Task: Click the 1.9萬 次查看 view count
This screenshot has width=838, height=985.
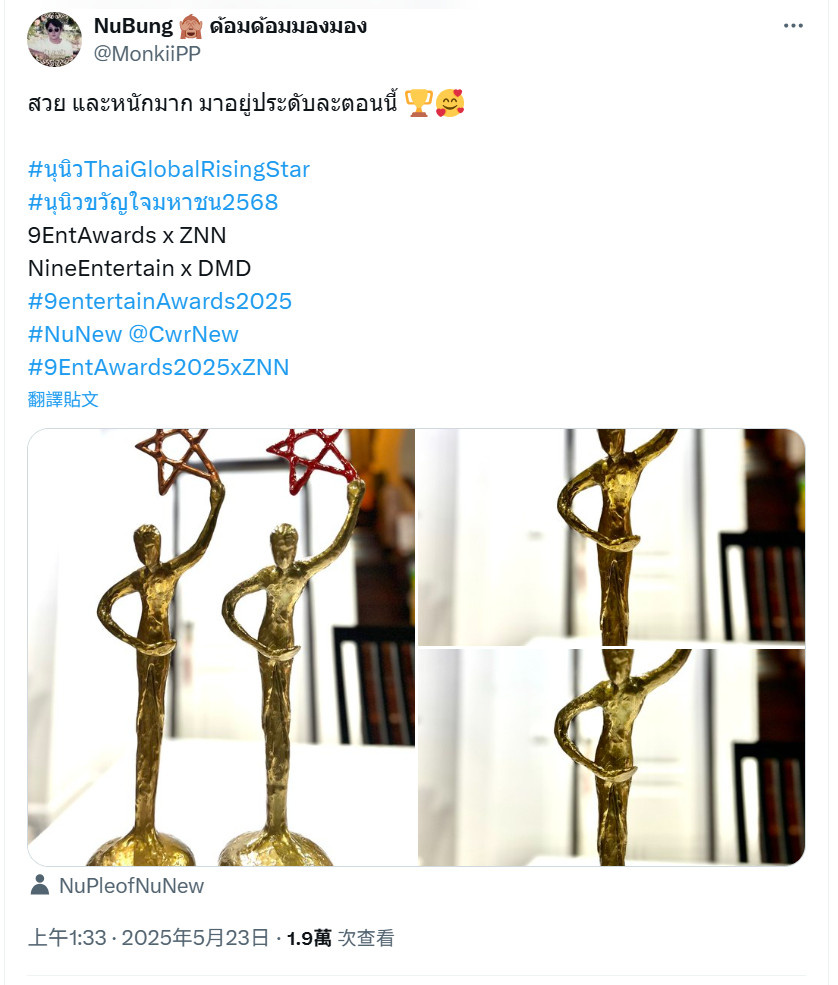Action: (x=340, y=938)
